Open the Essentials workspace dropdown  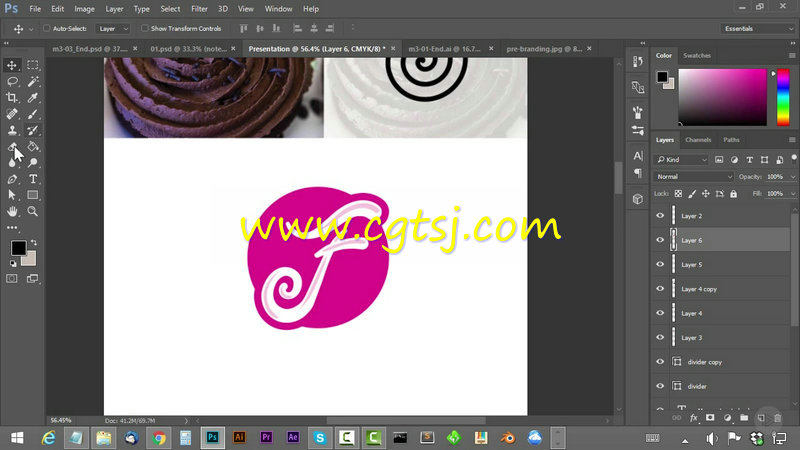point(758,29)
